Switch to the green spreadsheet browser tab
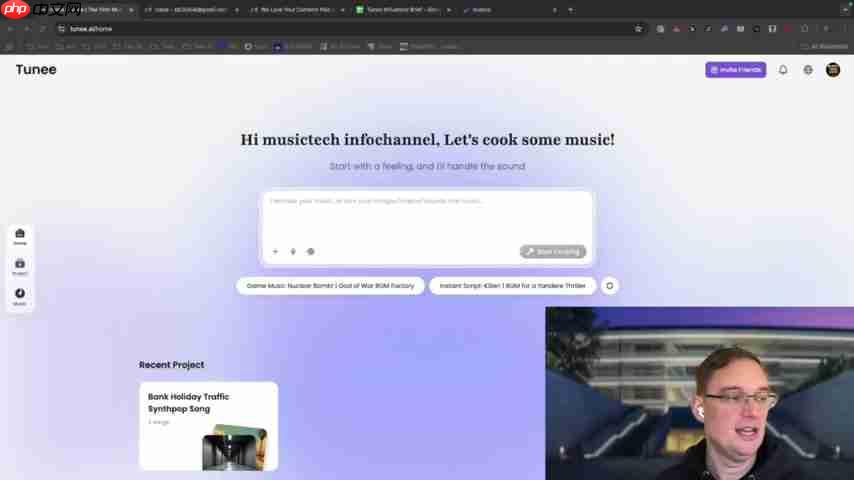The image size is (854, 480). [402, 10]
